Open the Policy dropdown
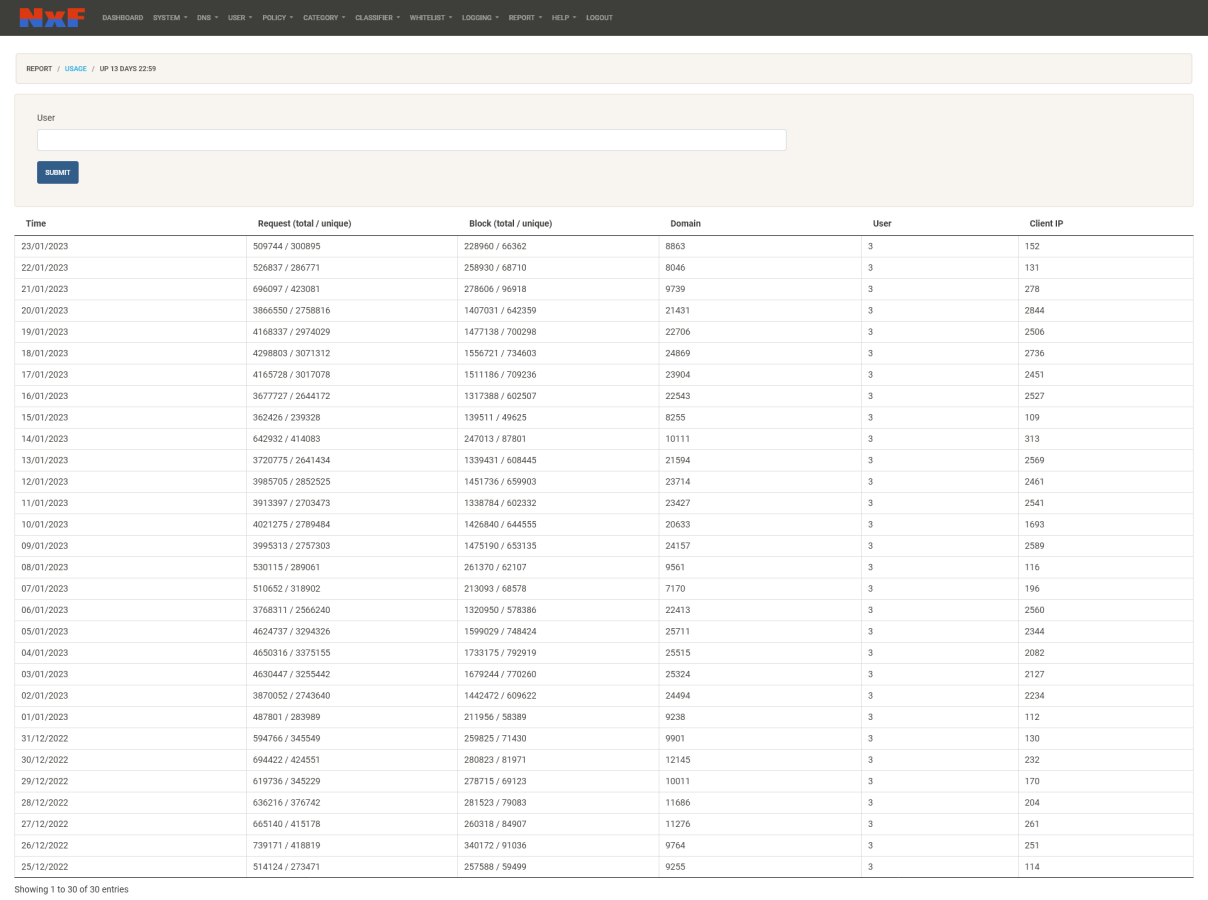This screenshot has width=1208, height=900. tap(277, 18)
